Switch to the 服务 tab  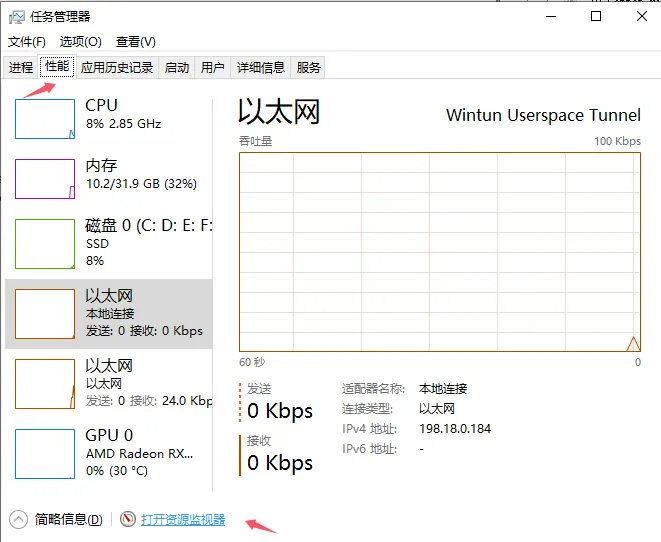pos(308,67)
